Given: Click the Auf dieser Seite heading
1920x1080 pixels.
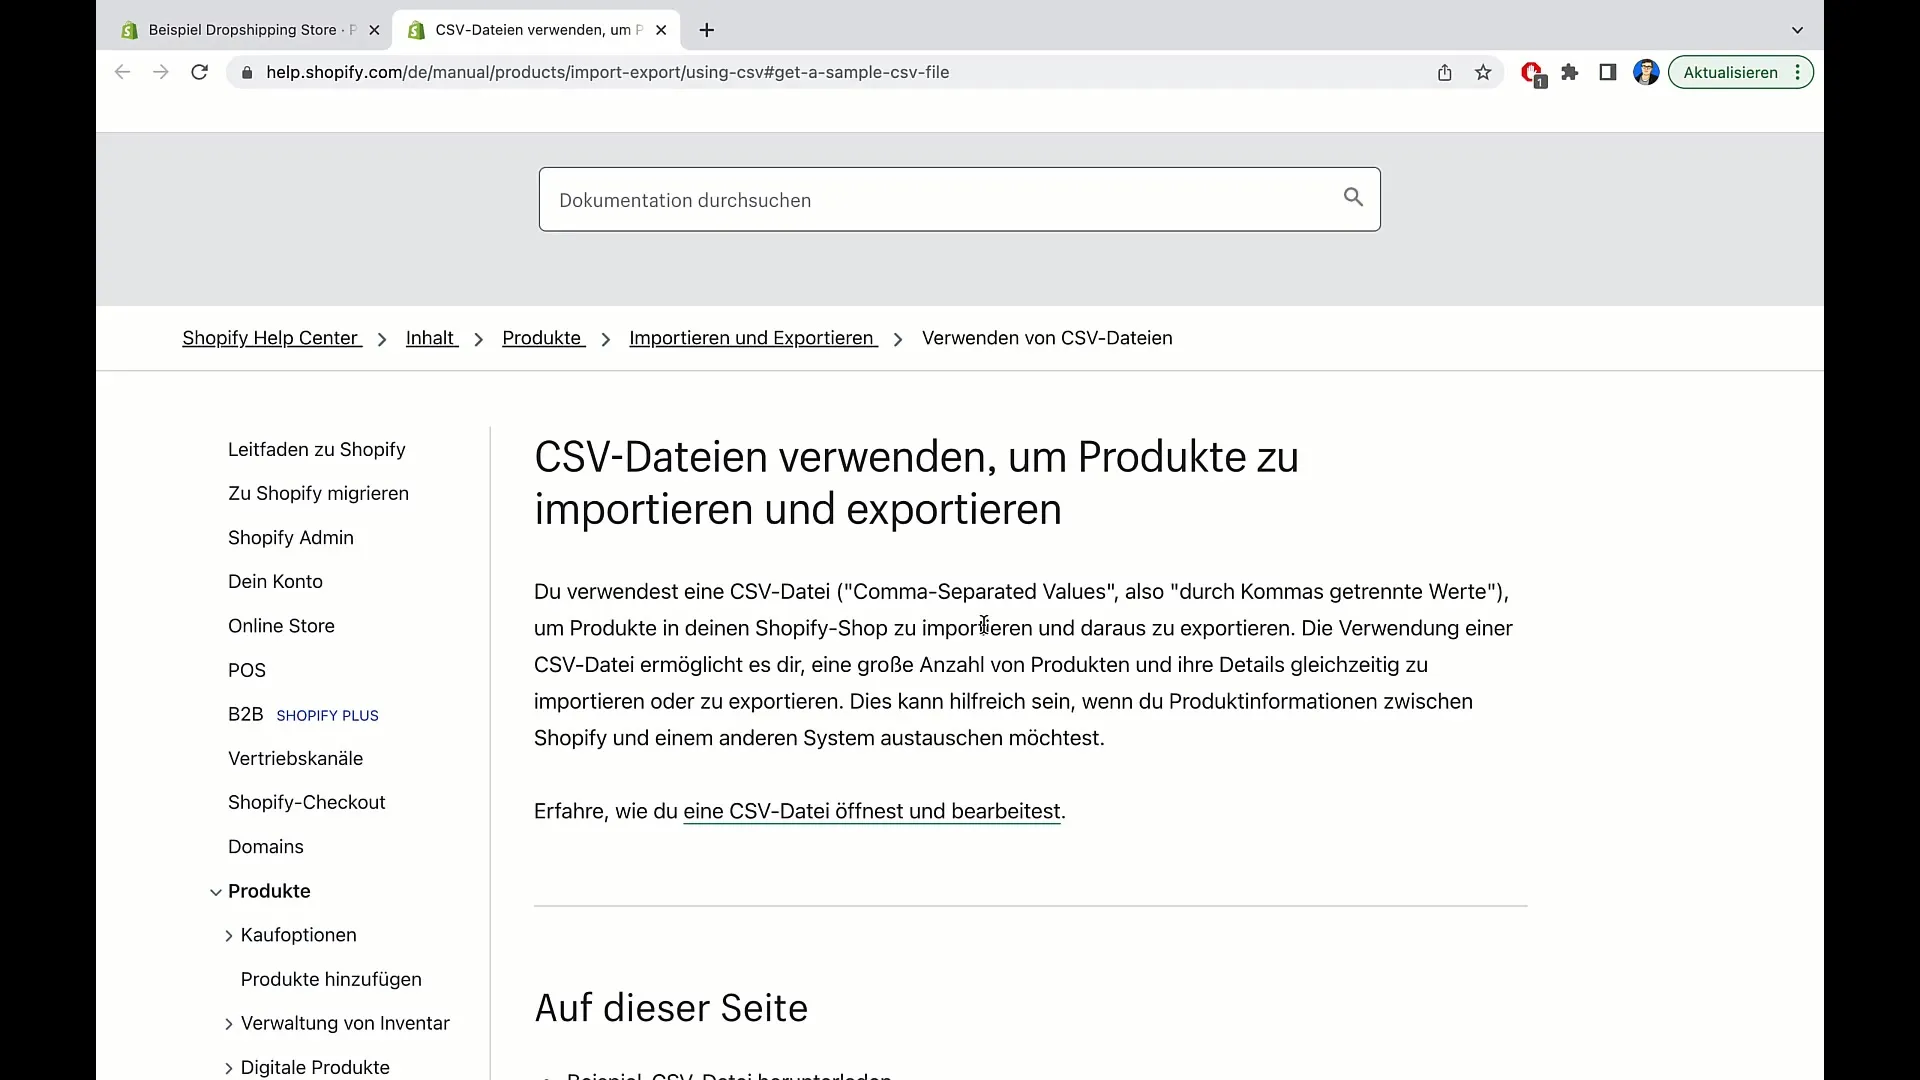Looking at the screenshot, I should coord(671,1008).
